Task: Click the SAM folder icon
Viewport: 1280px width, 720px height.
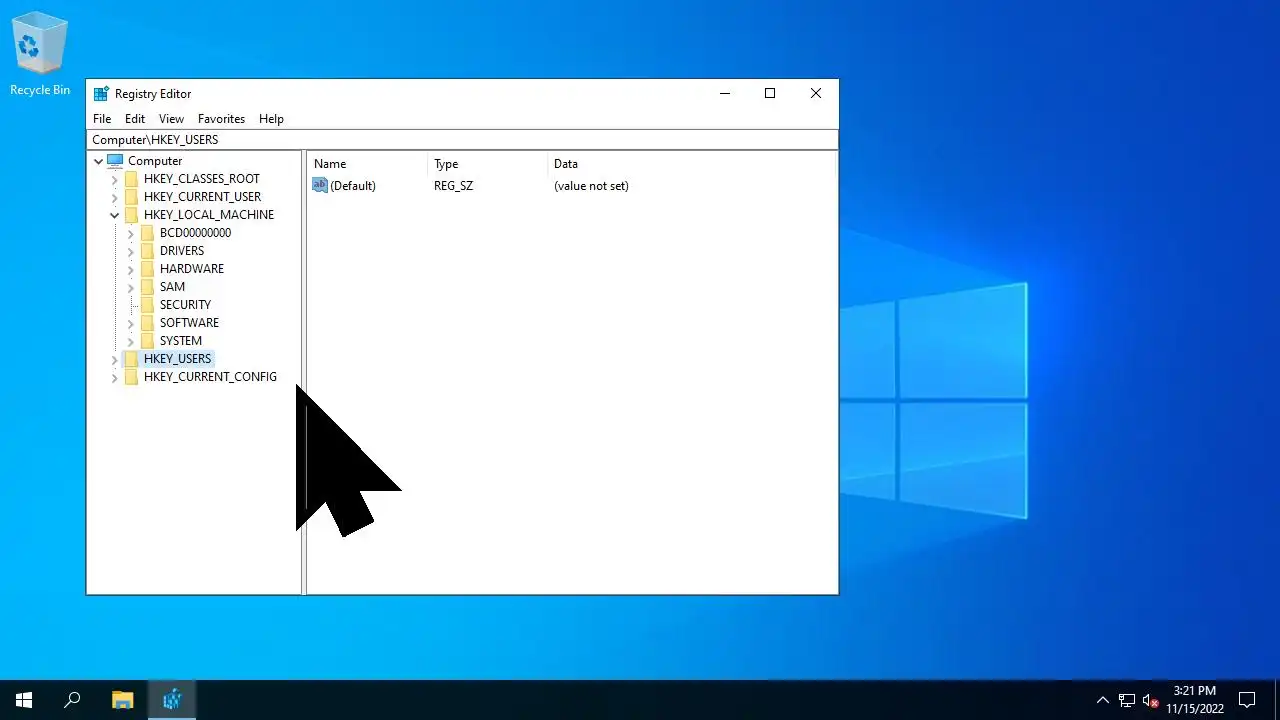Action: pyautogui.click(x=147, y=287)
